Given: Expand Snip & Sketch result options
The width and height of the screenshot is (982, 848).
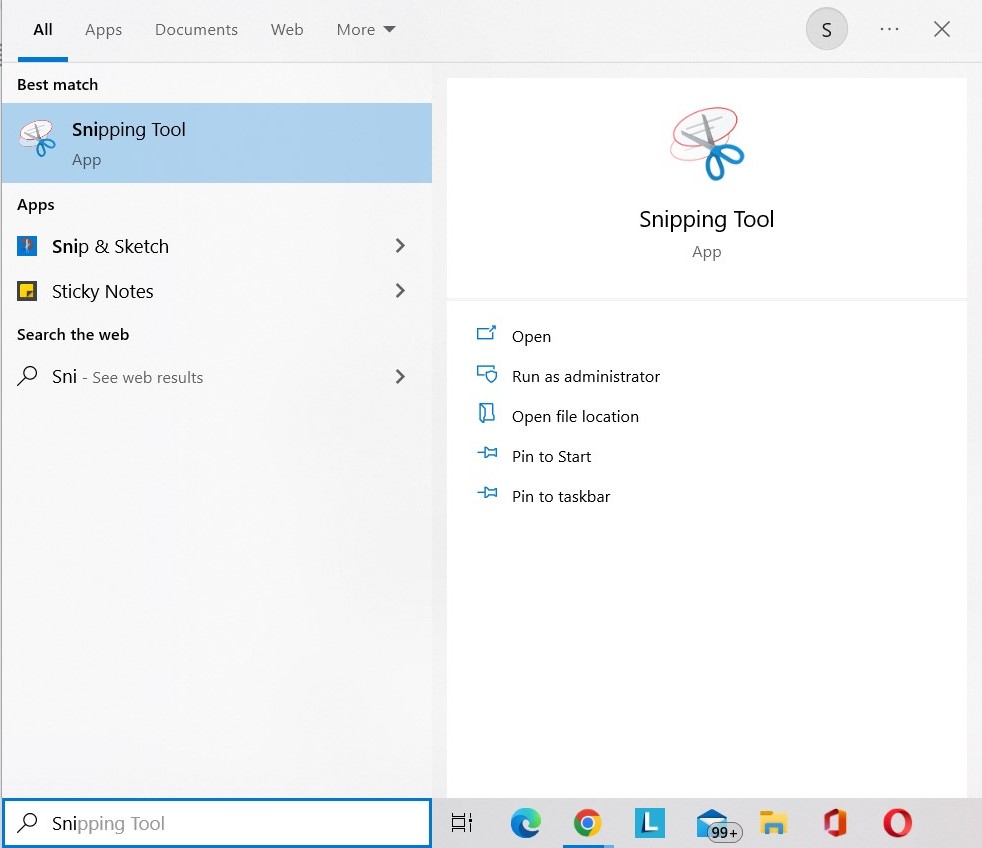Looking at the screenshot, I should pos(400,246).
